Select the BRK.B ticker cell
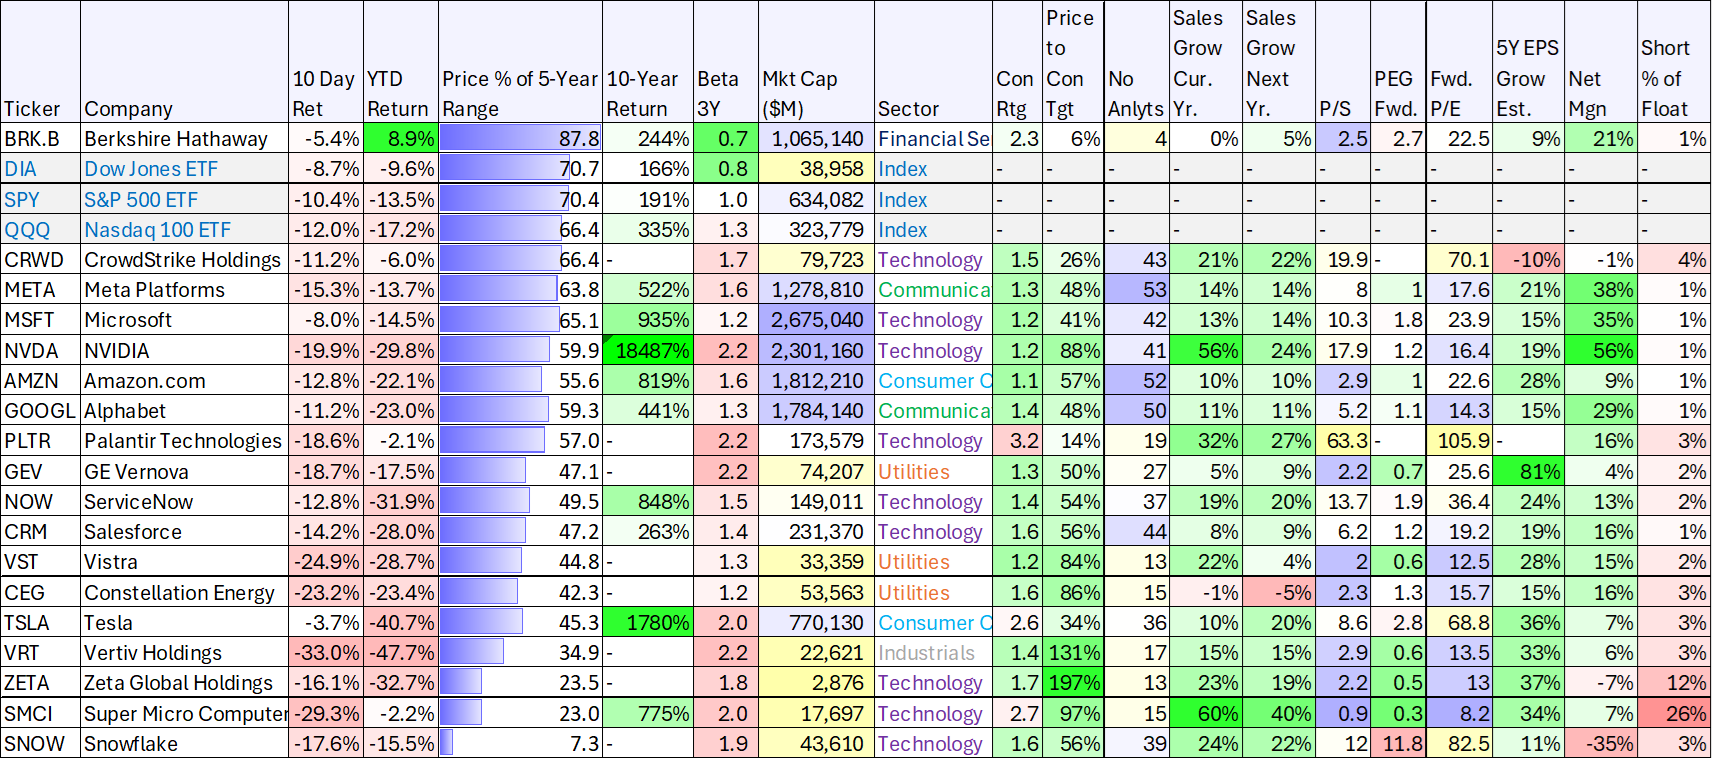Image resolution: width=1712 pixels, height=759 pixels. [41, 139]
